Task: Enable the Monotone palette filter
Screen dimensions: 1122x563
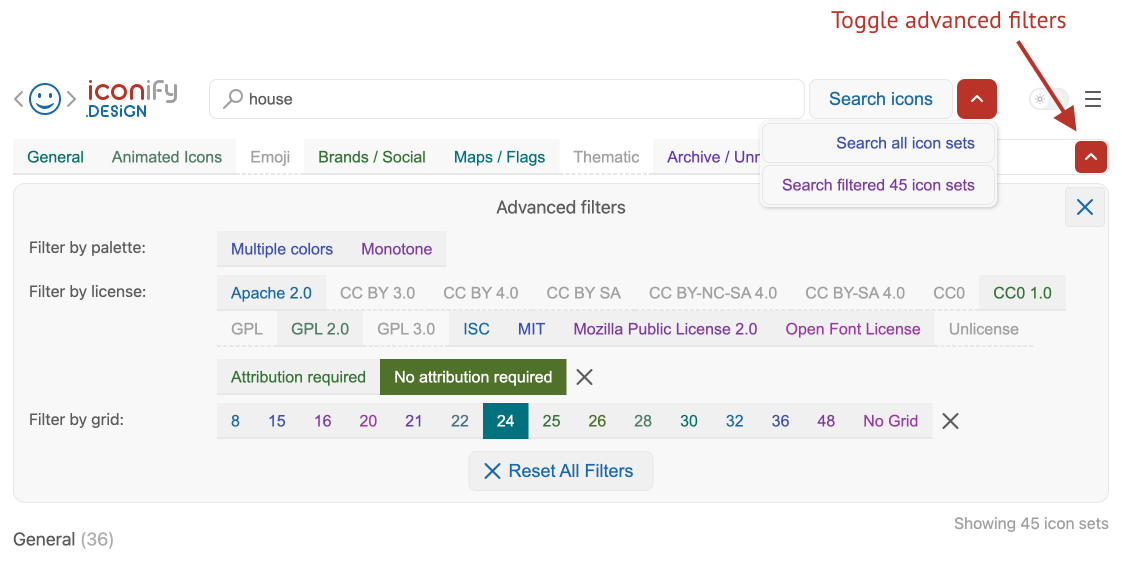Action: click(396, 249)
